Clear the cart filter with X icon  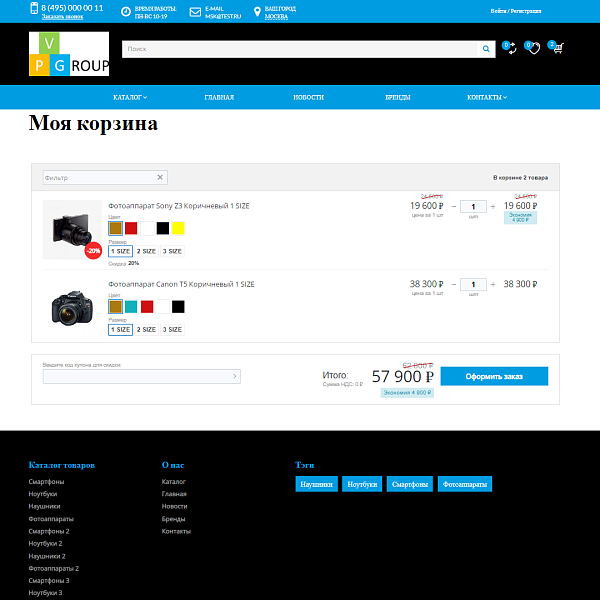(x=160, y=177)
